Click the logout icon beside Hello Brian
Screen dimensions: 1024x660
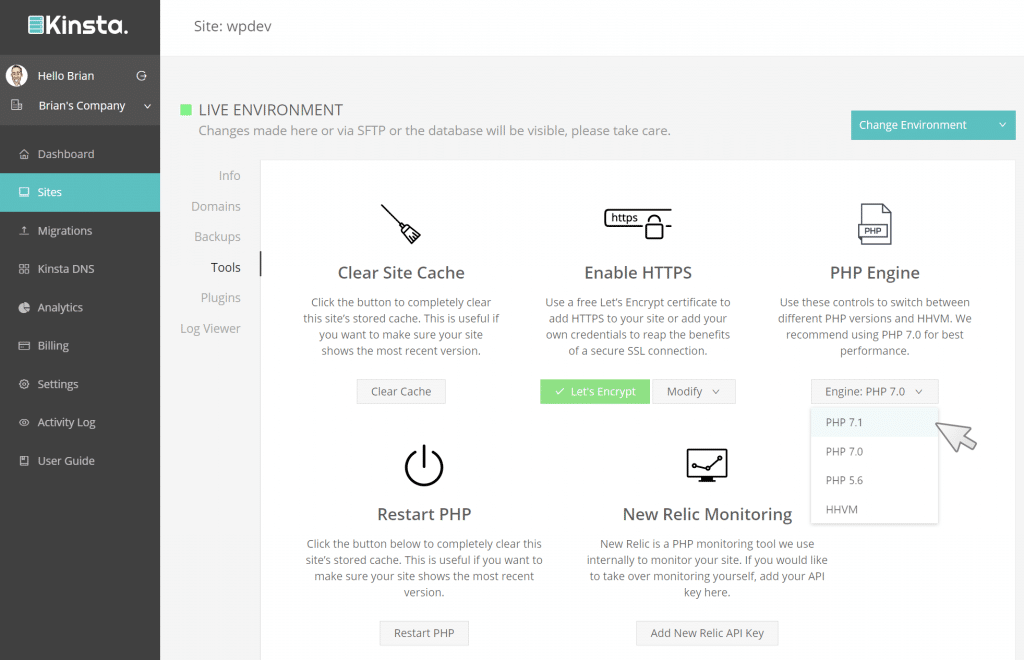pyautogui.click(x=141, y=76)
